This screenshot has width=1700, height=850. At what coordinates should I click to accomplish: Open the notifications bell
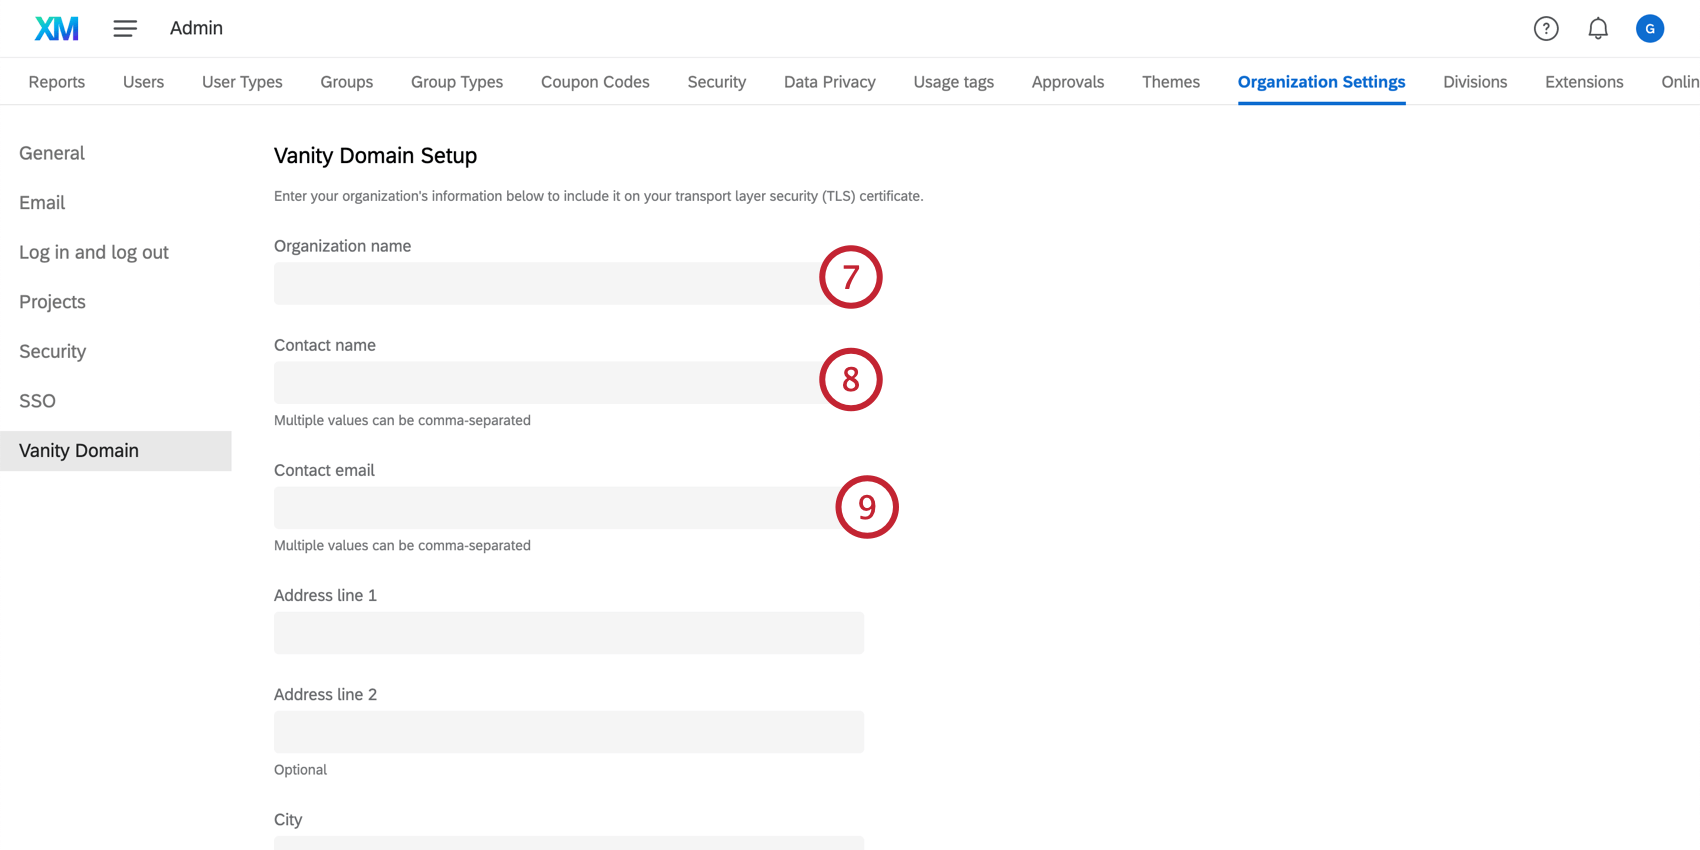1598,29
